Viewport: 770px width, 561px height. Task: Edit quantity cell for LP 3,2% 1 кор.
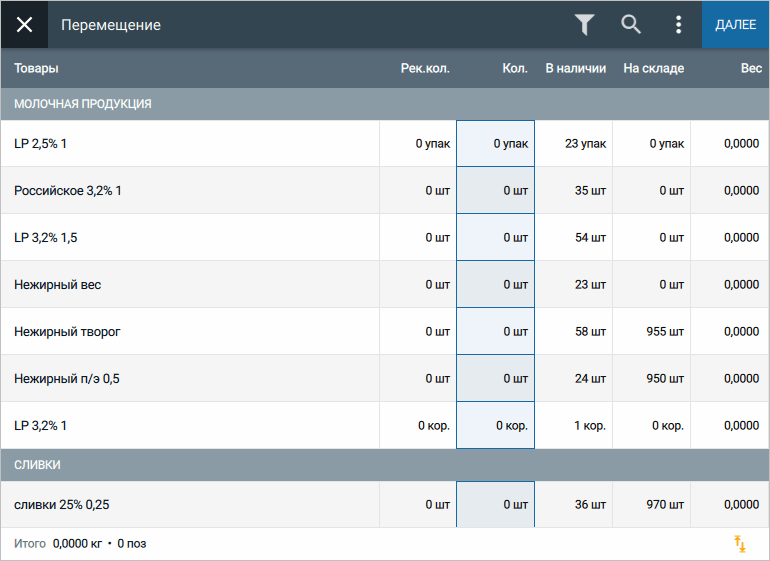coord(495,425)
